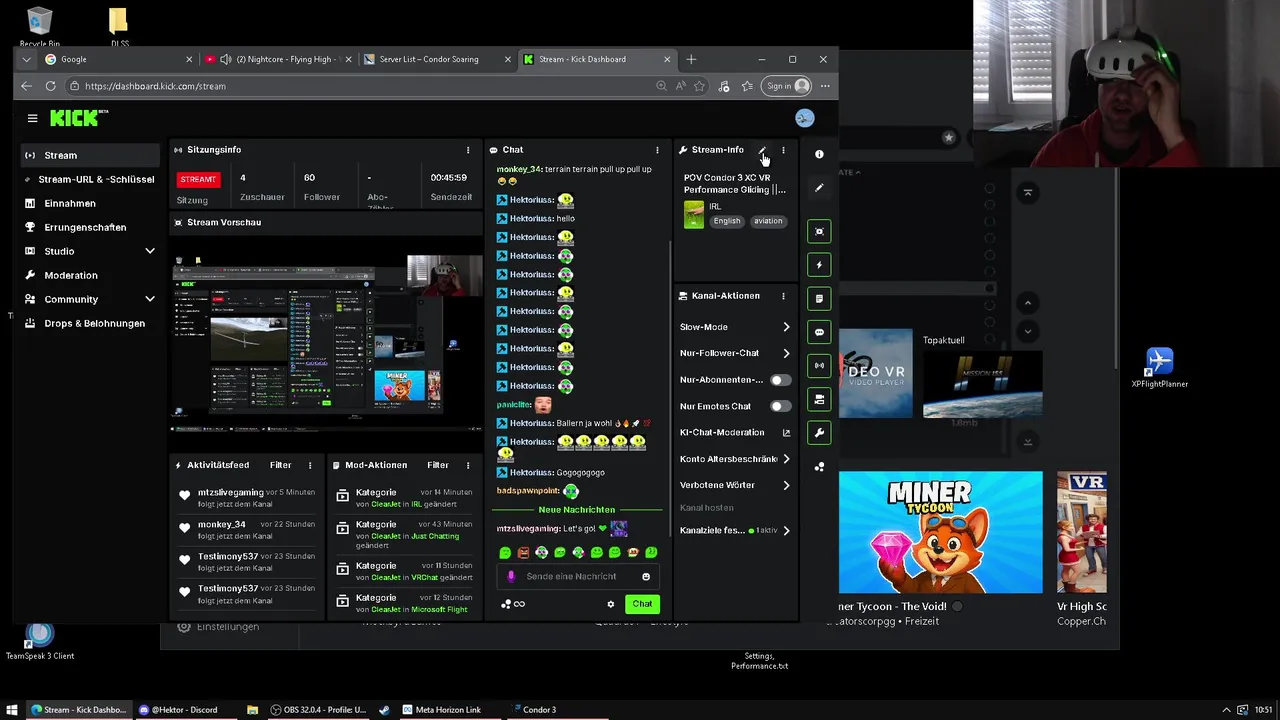This screenshot has height=720, width=1280.
Task: Go back in the browser
Action: (26, 86)
